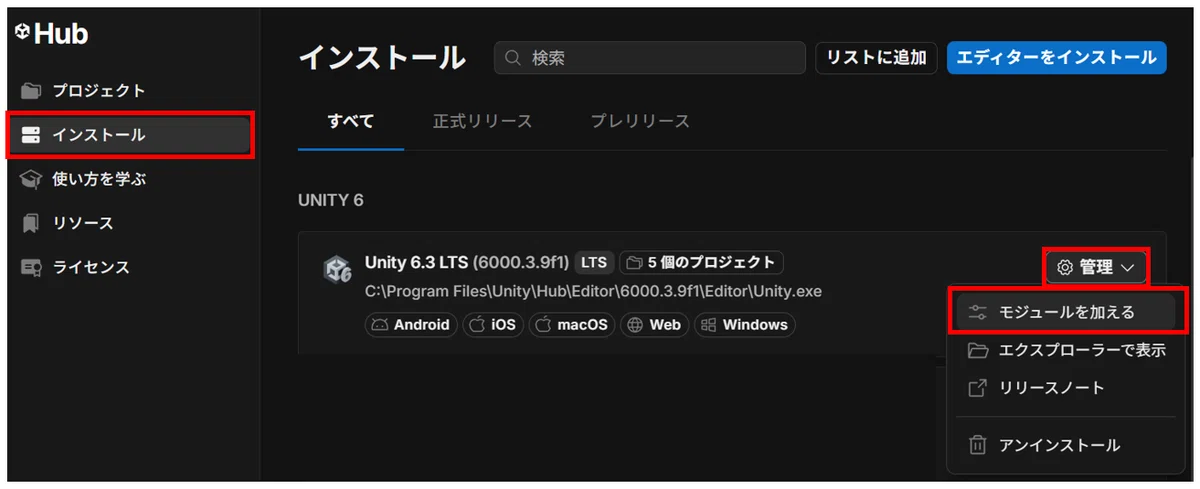Click the Unity 6 editor version icon

337,271
